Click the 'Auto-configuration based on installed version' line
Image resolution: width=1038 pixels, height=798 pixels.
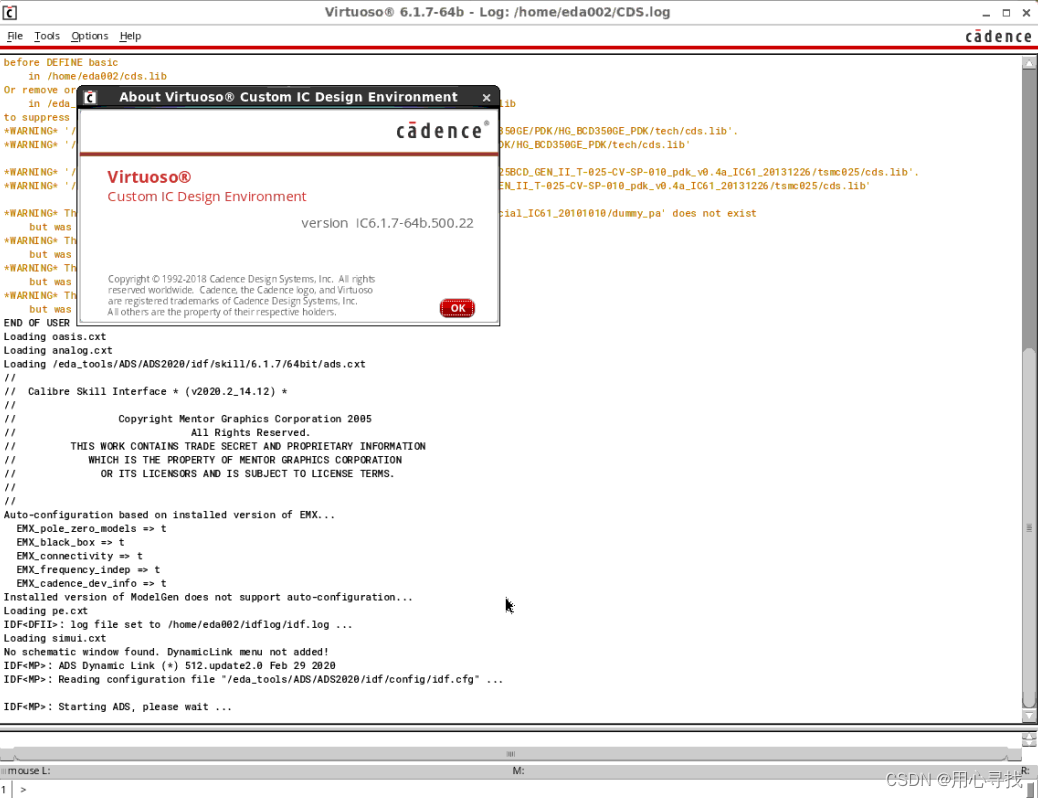tap(169, 515)
